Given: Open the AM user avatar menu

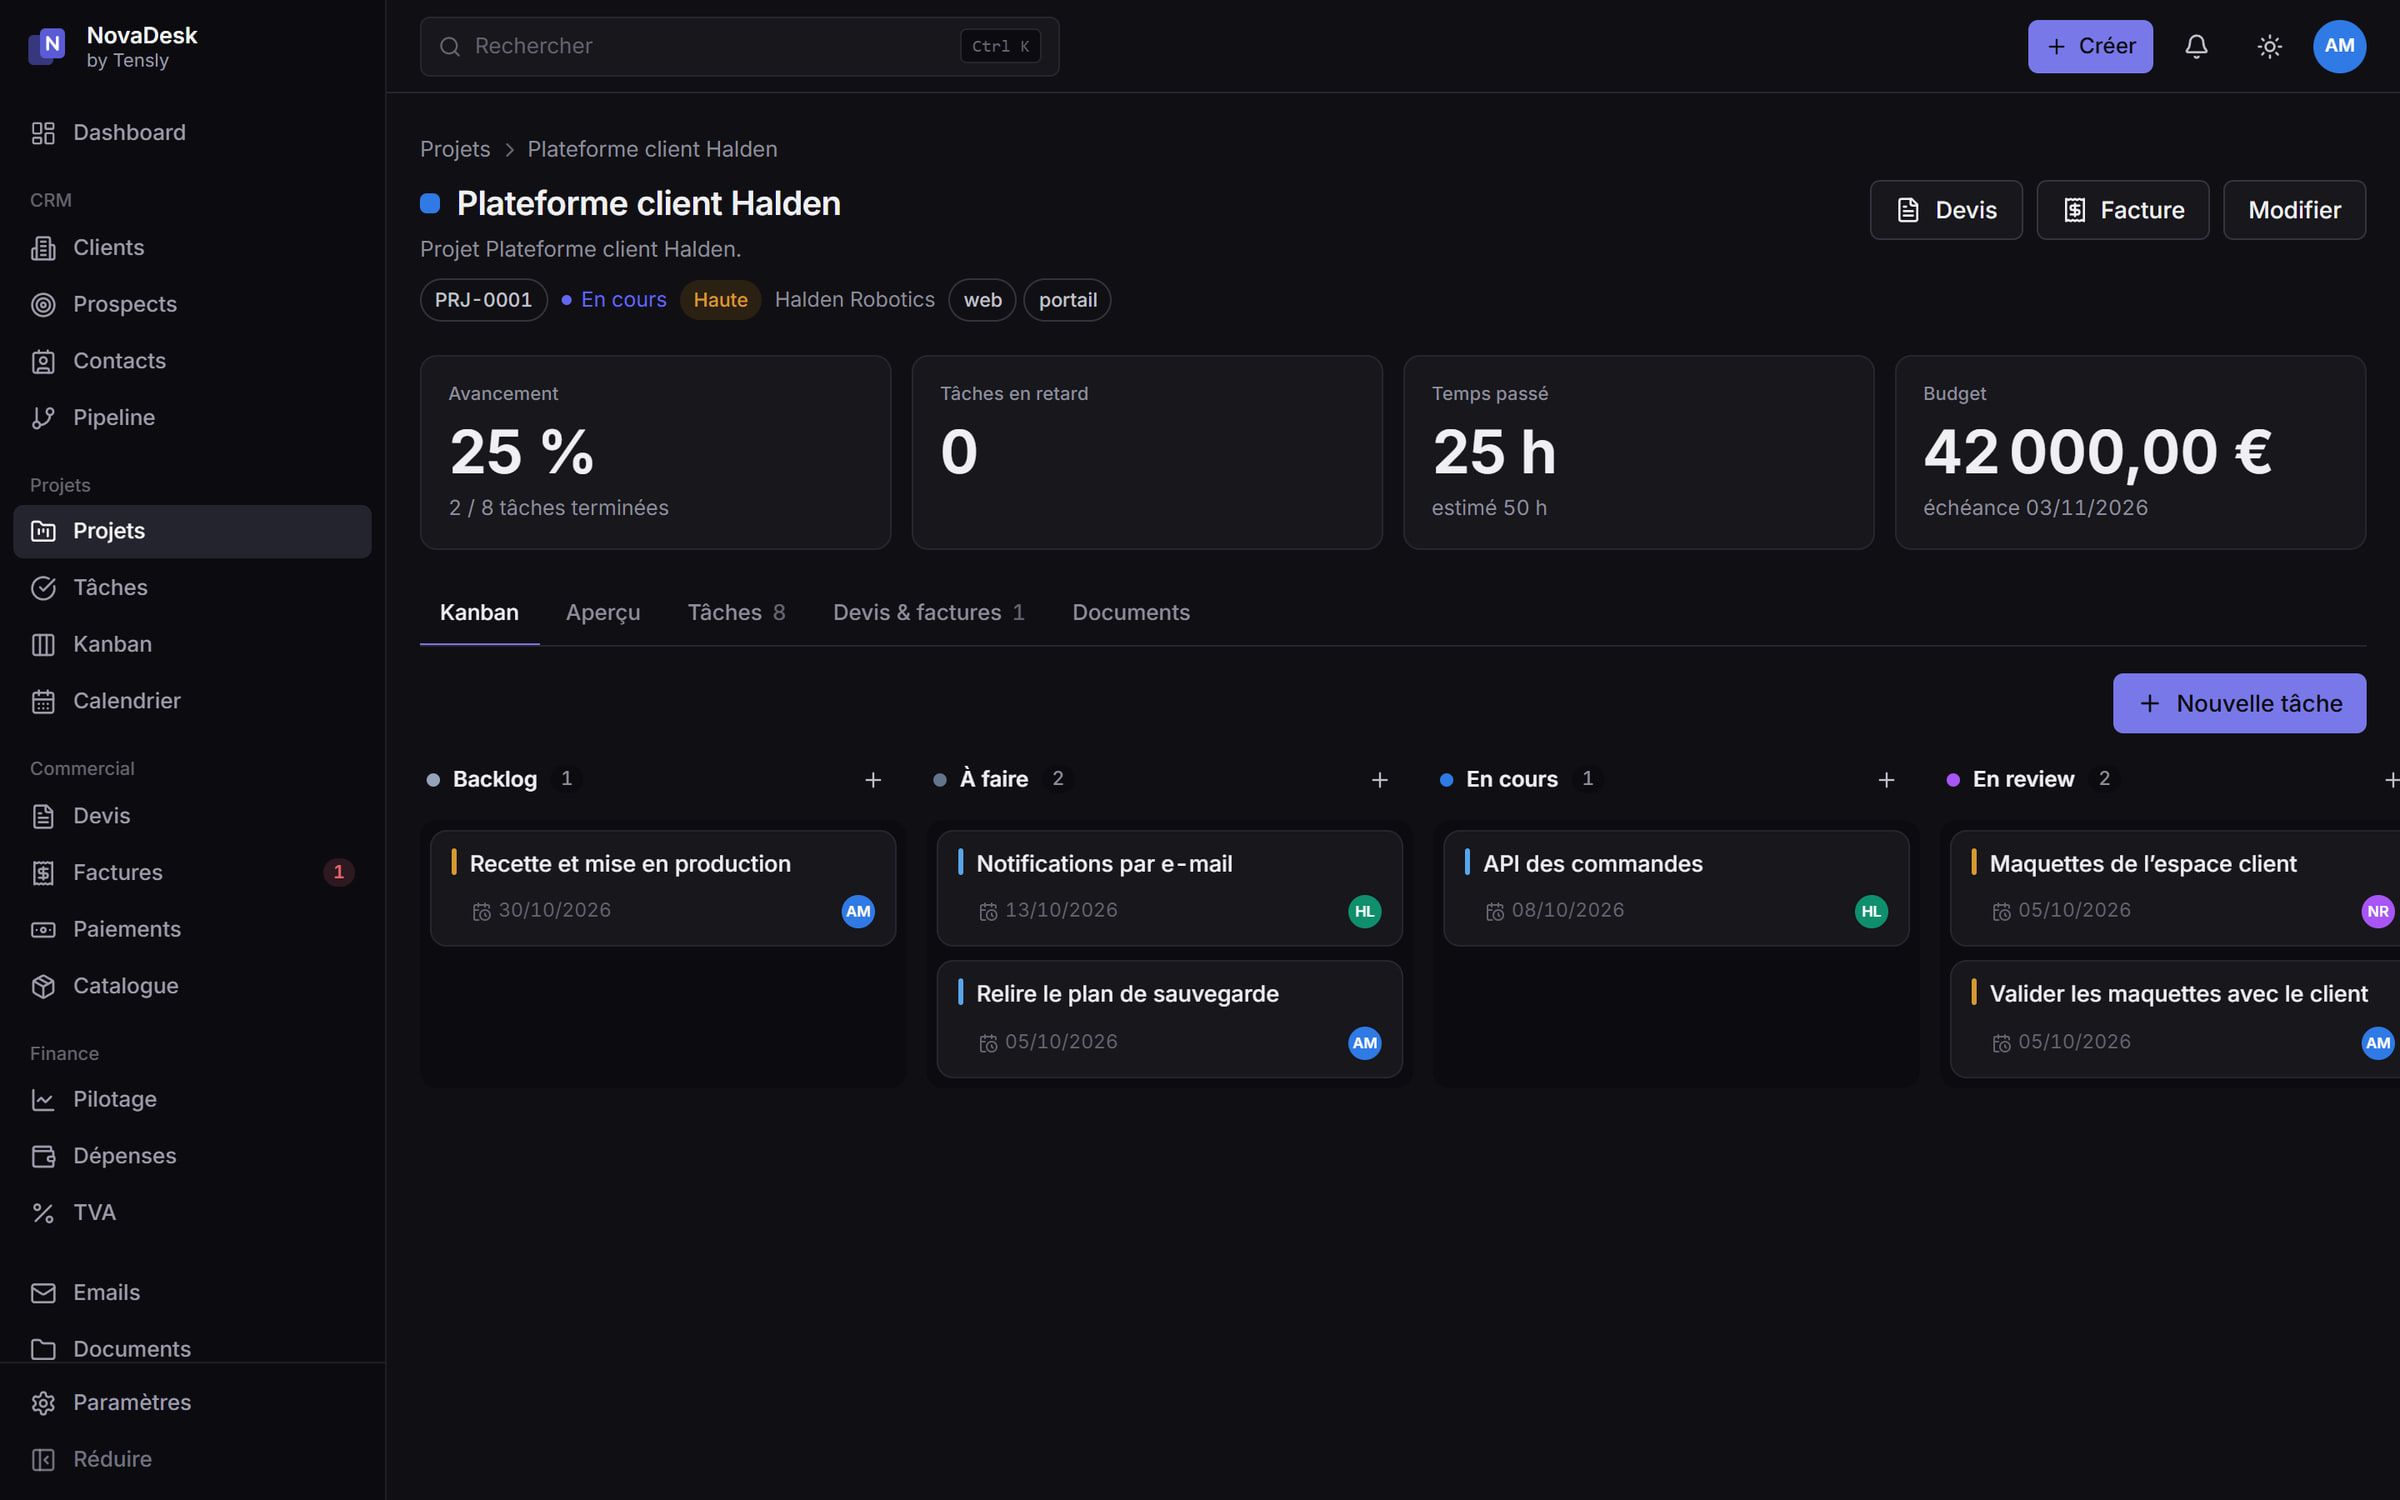Looking at the screenshot, I should (x=2339, y=46).
